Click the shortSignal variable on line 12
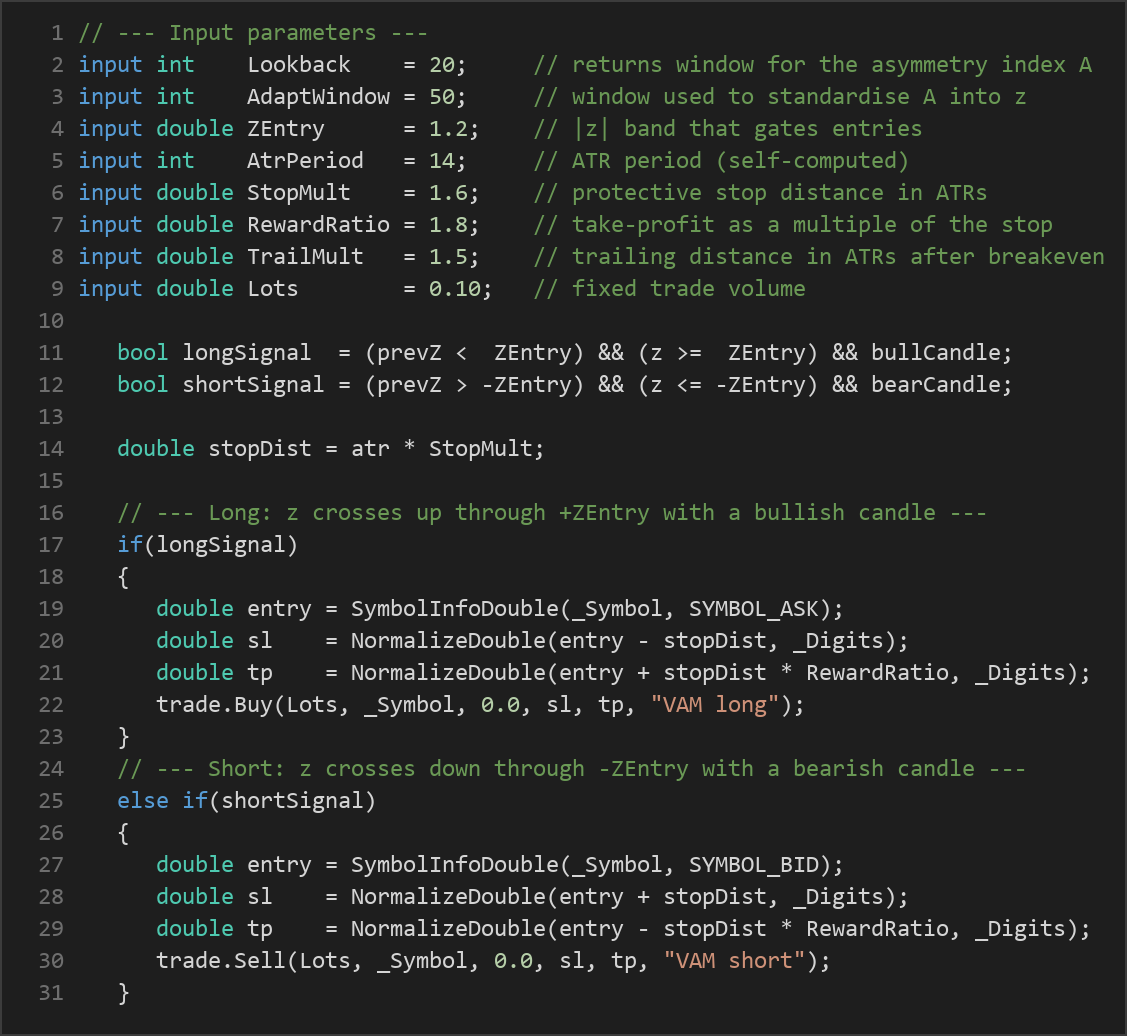Screen dimensions: 1127x1036 pyautogui.click(x=253, y=385)
